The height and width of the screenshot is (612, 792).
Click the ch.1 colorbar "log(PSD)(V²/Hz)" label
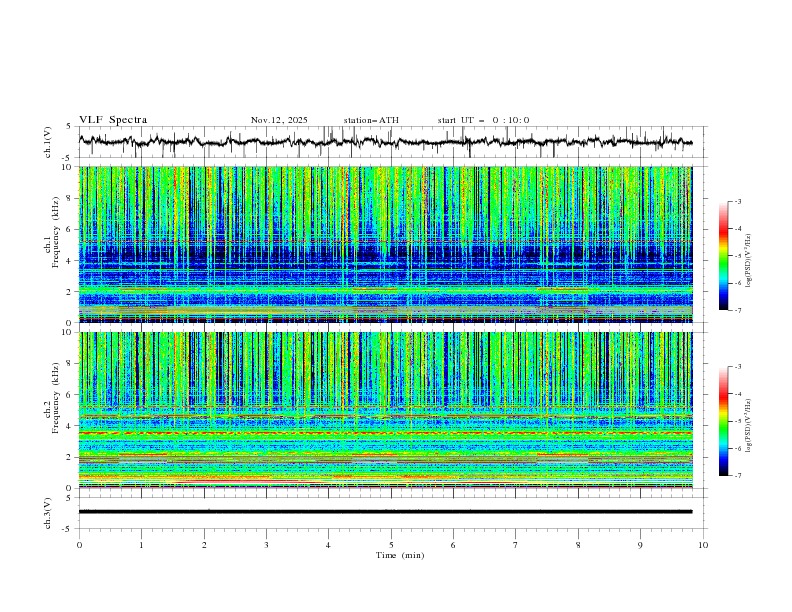tap(748, 261)
